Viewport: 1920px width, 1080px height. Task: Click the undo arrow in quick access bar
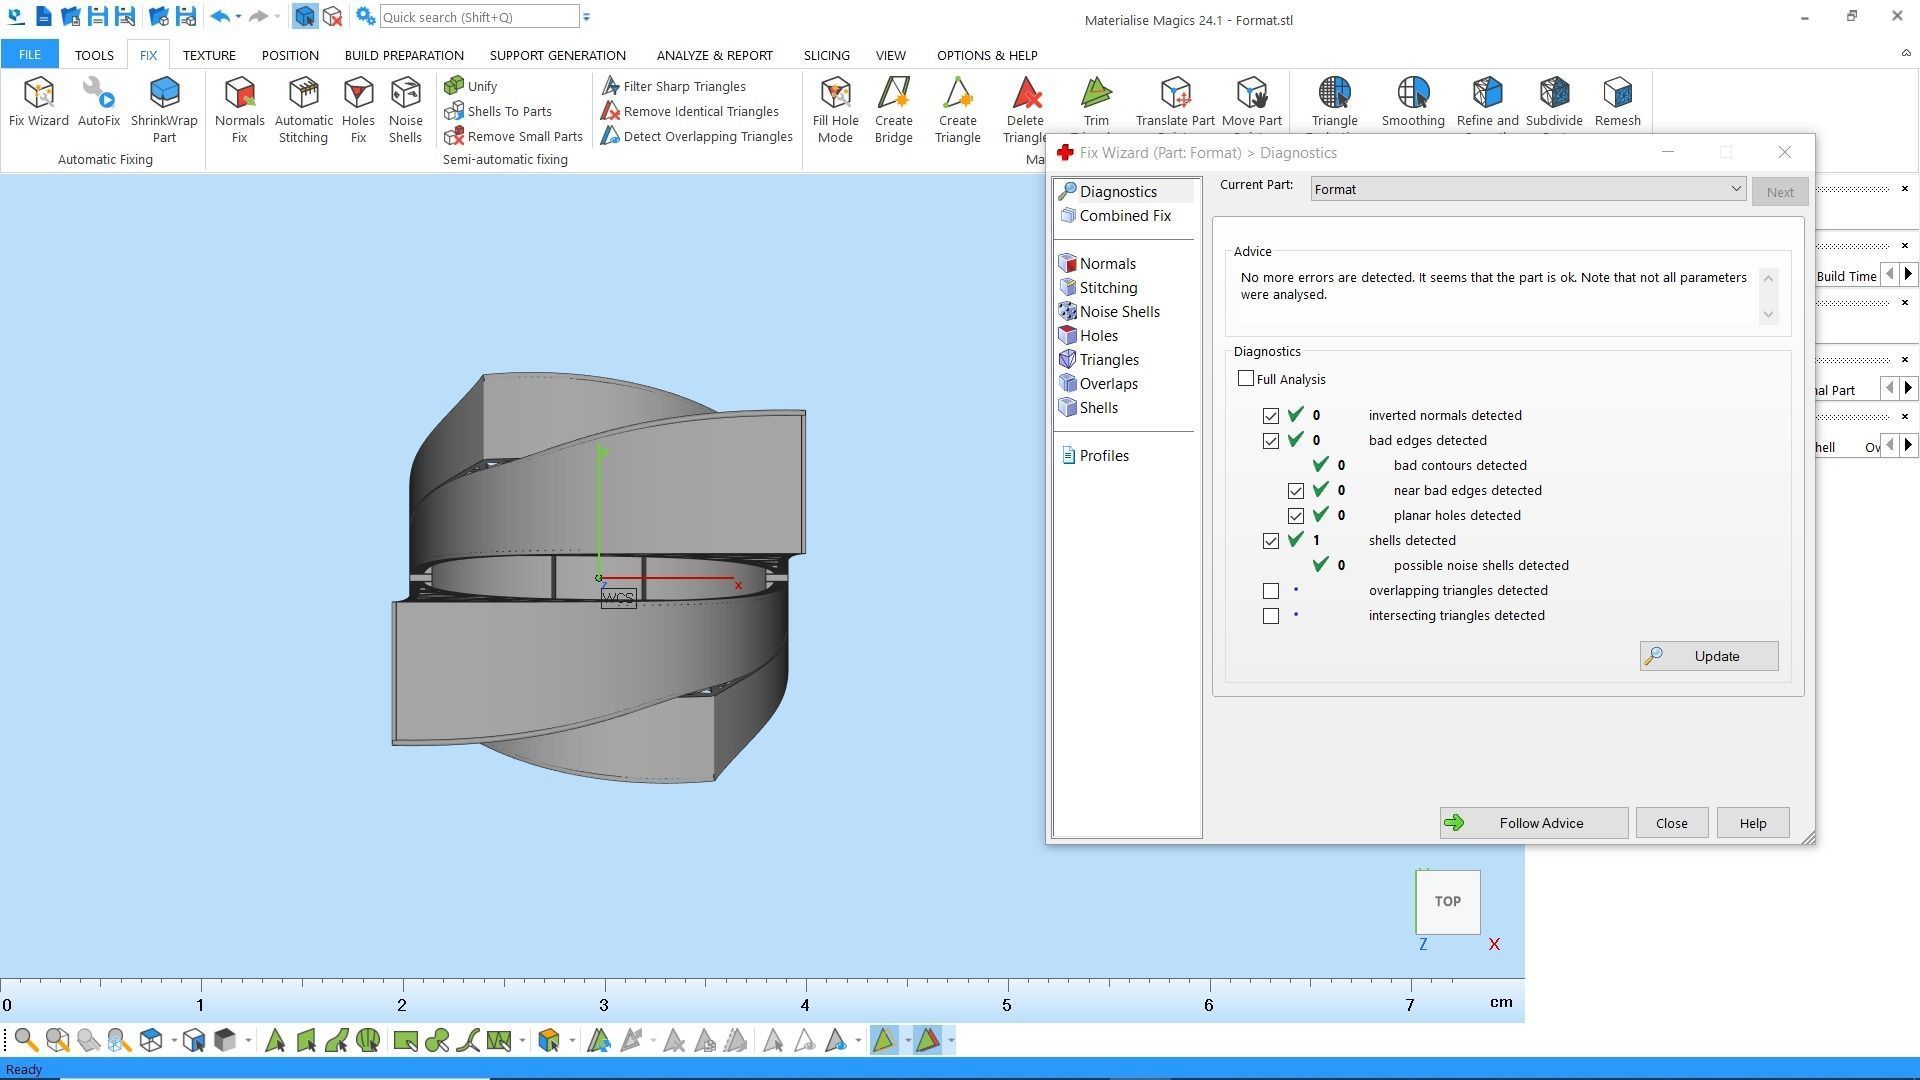(x=220, y=17)
